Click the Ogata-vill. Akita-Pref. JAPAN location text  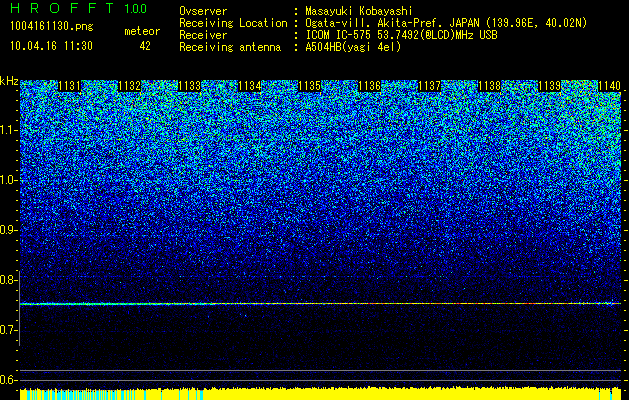coord(446,23)
